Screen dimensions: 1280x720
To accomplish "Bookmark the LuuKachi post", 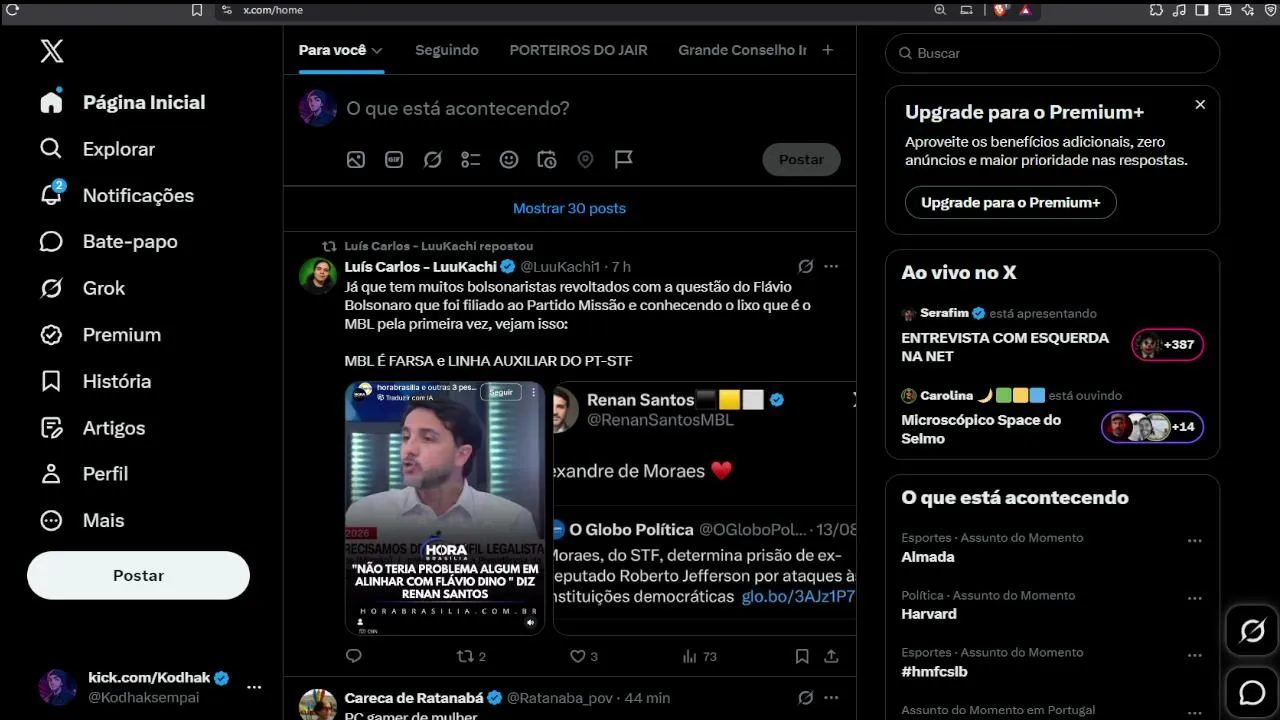I will click(x=801, y=656).
